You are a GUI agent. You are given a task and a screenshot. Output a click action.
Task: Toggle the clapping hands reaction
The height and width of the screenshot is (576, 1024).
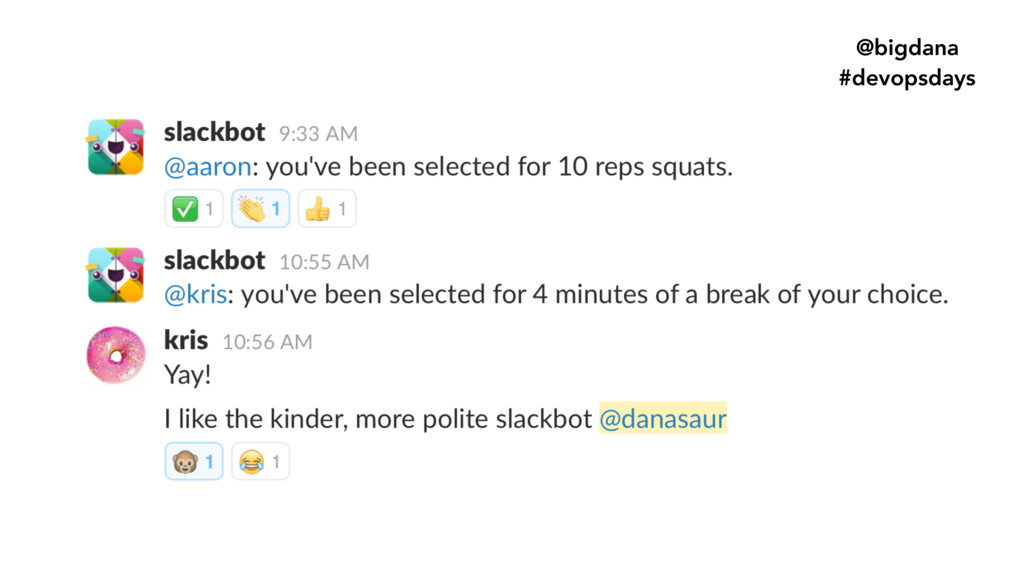pos(261,209)
